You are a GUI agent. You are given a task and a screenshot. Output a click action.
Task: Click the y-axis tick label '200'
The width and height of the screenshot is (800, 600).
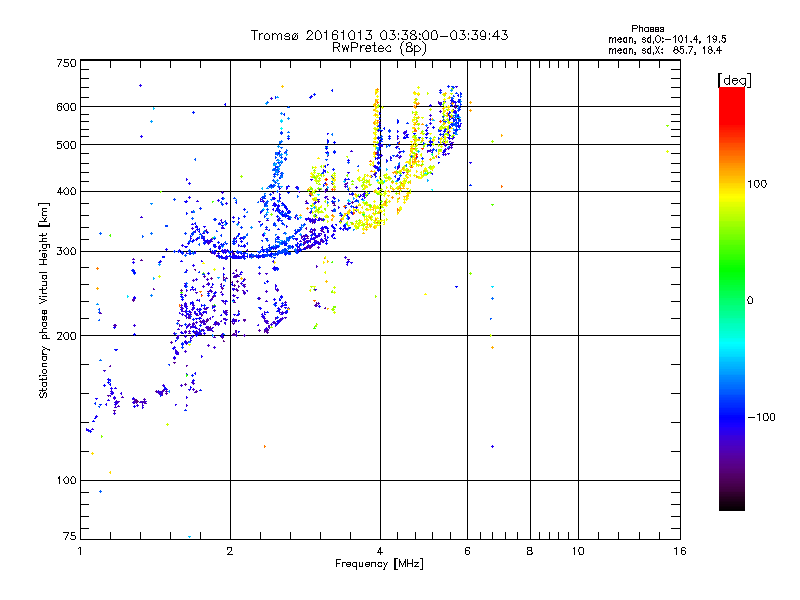(66, 336)
